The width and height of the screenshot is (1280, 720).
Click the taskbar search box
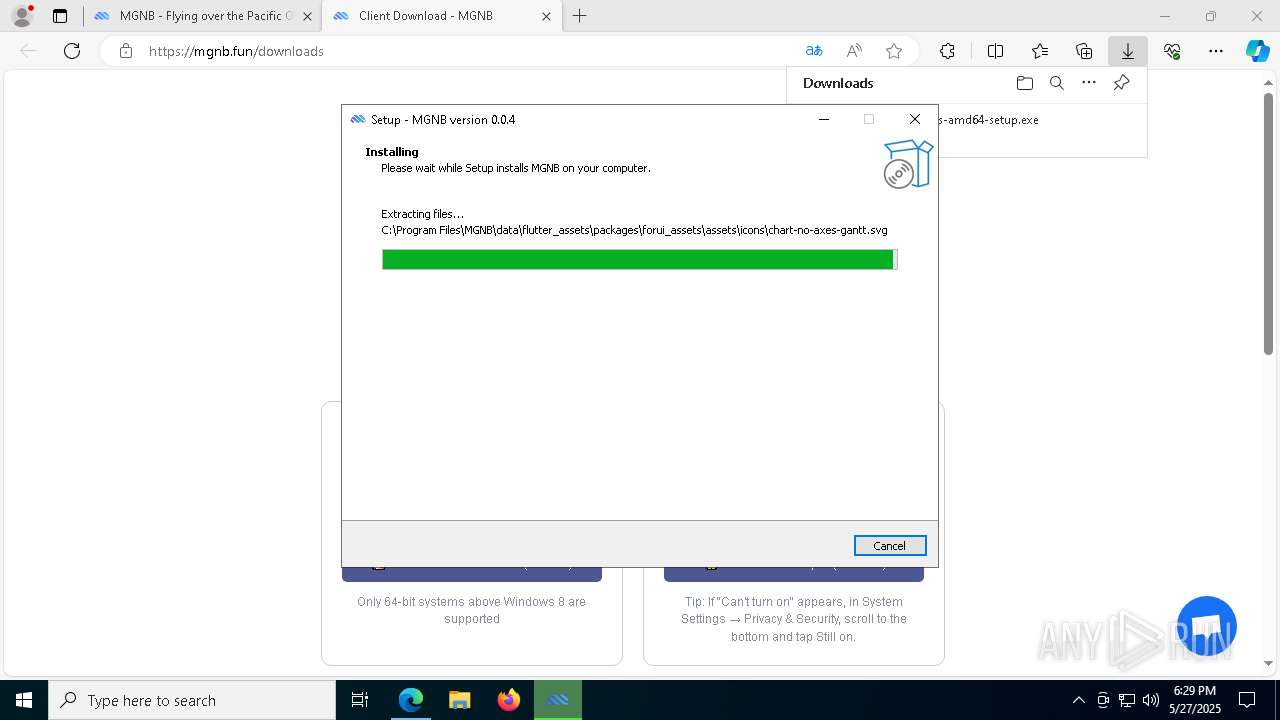192,700
